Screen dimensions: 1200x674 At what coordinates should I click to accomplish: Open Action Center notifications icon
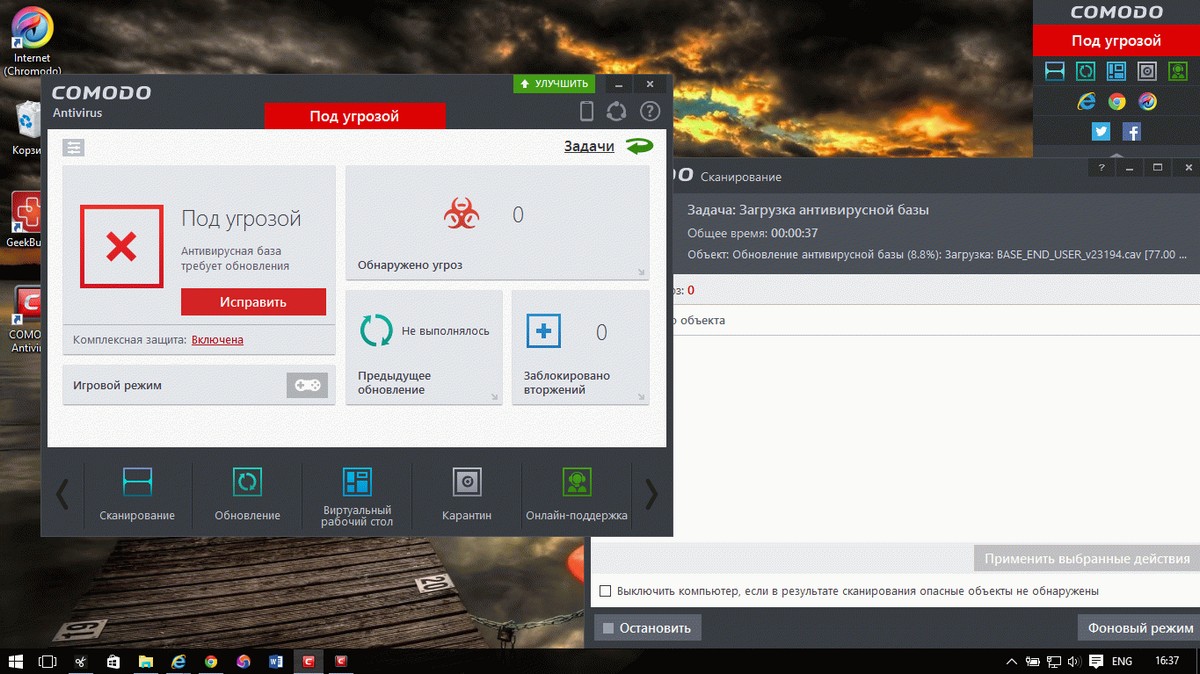pyautogui.click(x=1097, y=661)
